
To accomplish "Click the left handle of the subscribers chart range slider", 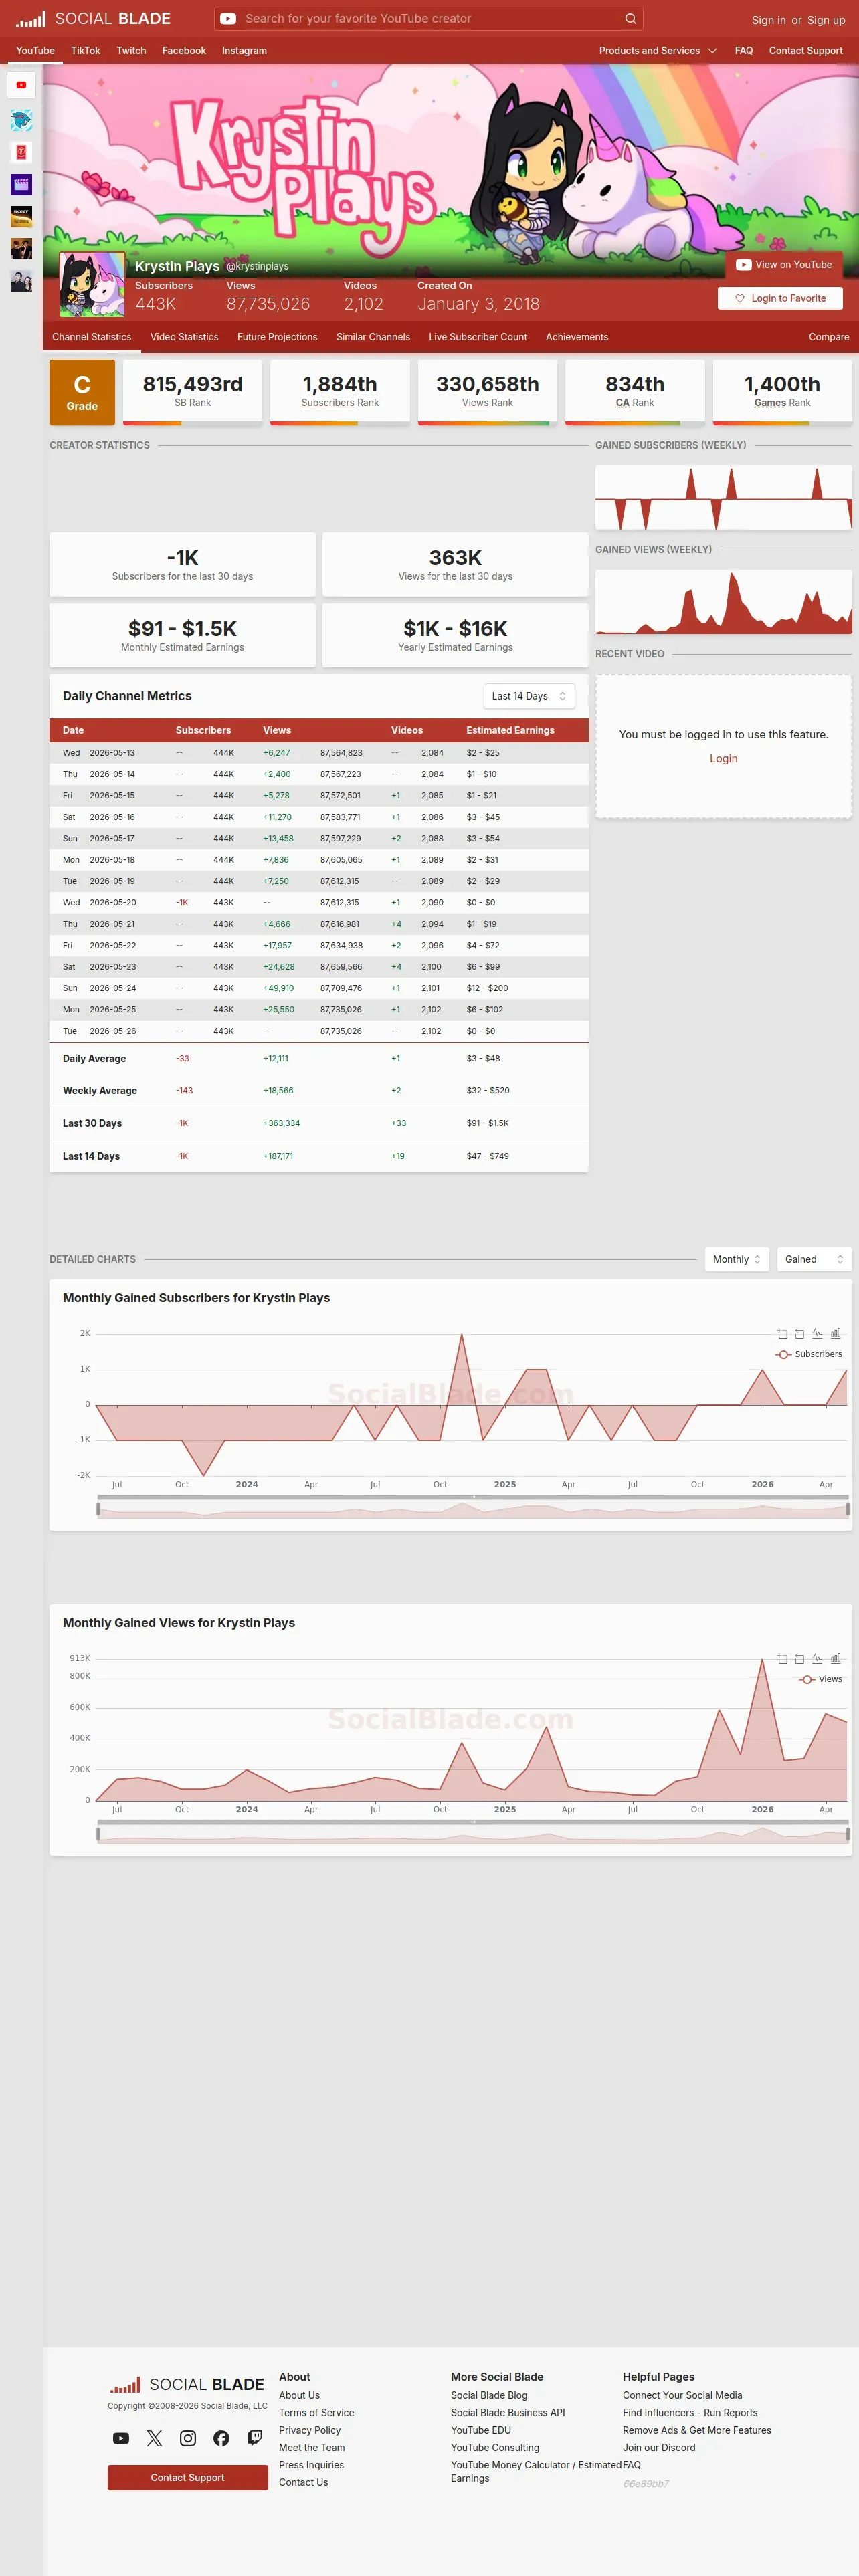I will pos(98,1508).
